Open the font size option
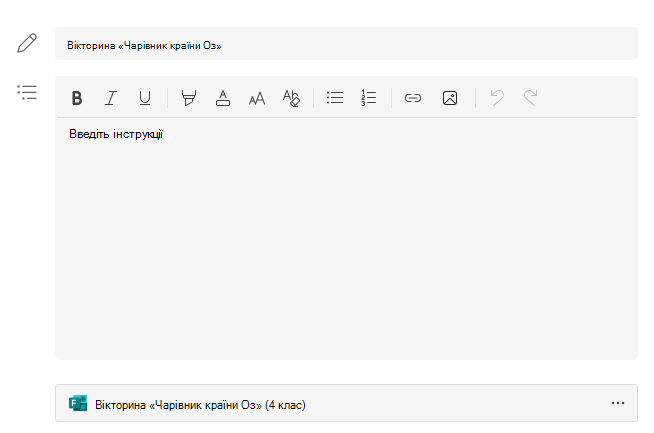Image resolution: width=654 pixels, height=433 pixels. tap(257, 98)
